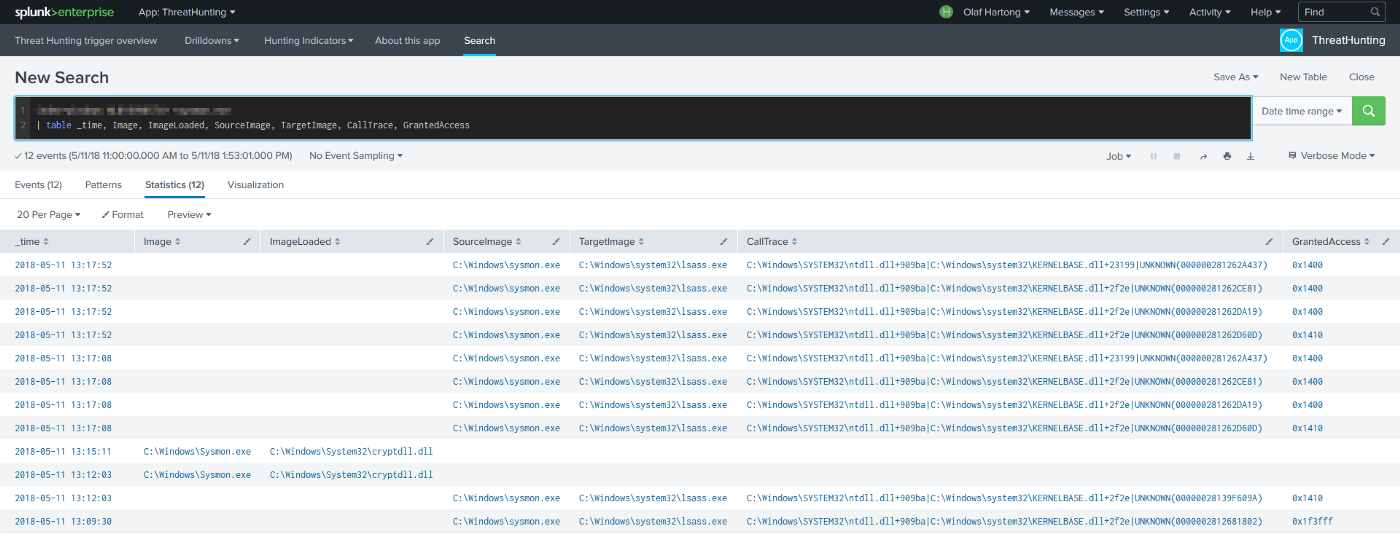Open the Help dropdown
This screenshot has width=1400, height=547.
1265,12
